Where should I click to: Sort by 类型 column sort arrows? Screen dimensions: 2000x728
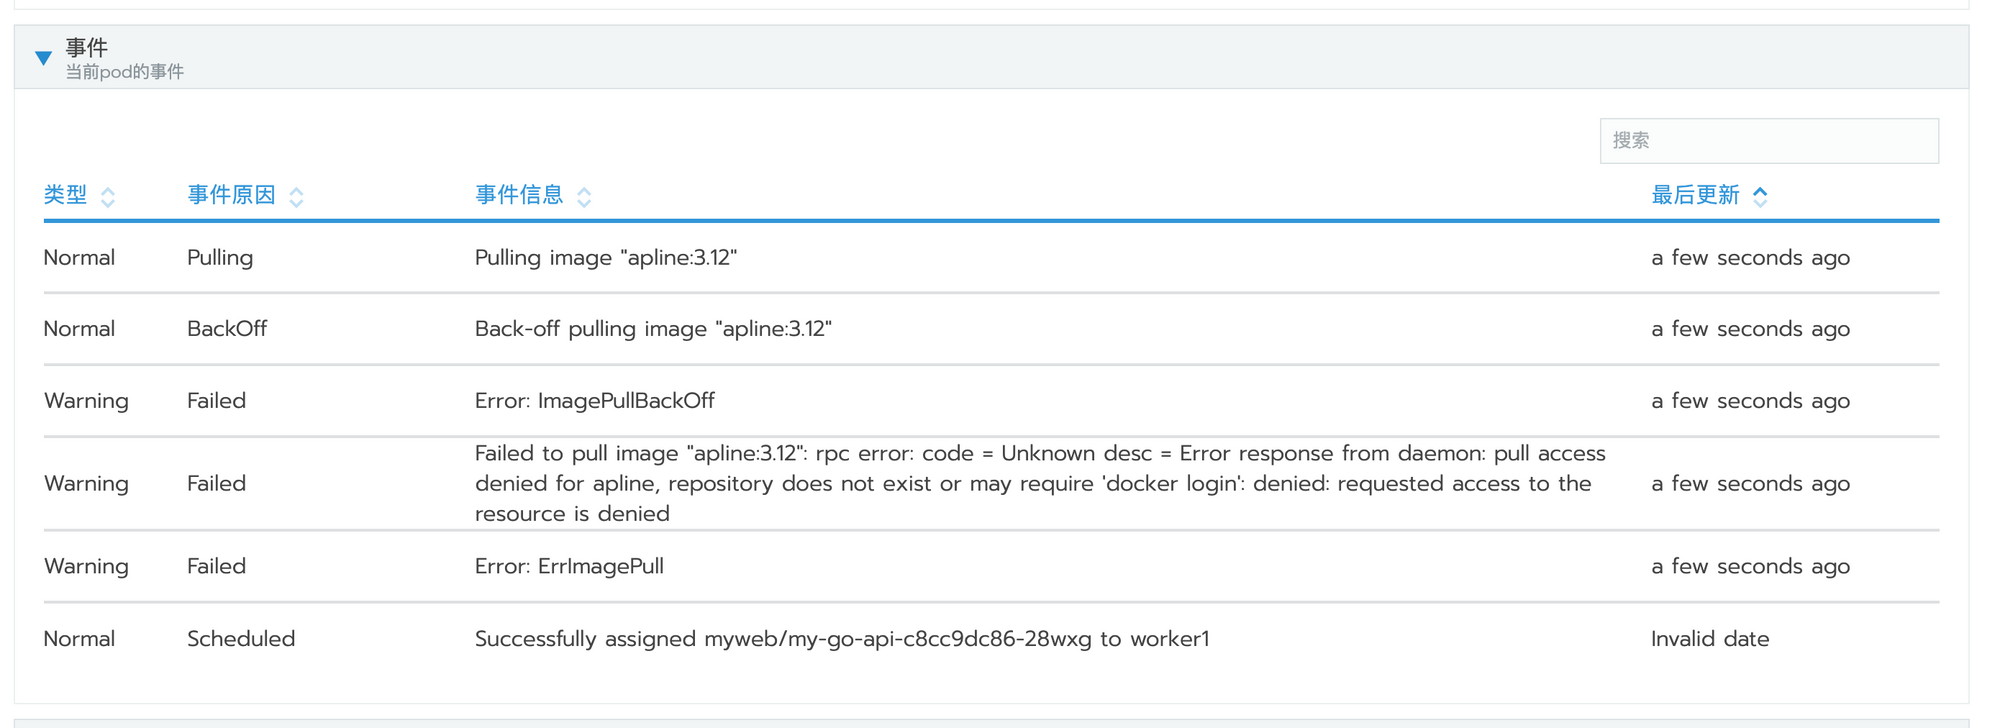(108, 197)
